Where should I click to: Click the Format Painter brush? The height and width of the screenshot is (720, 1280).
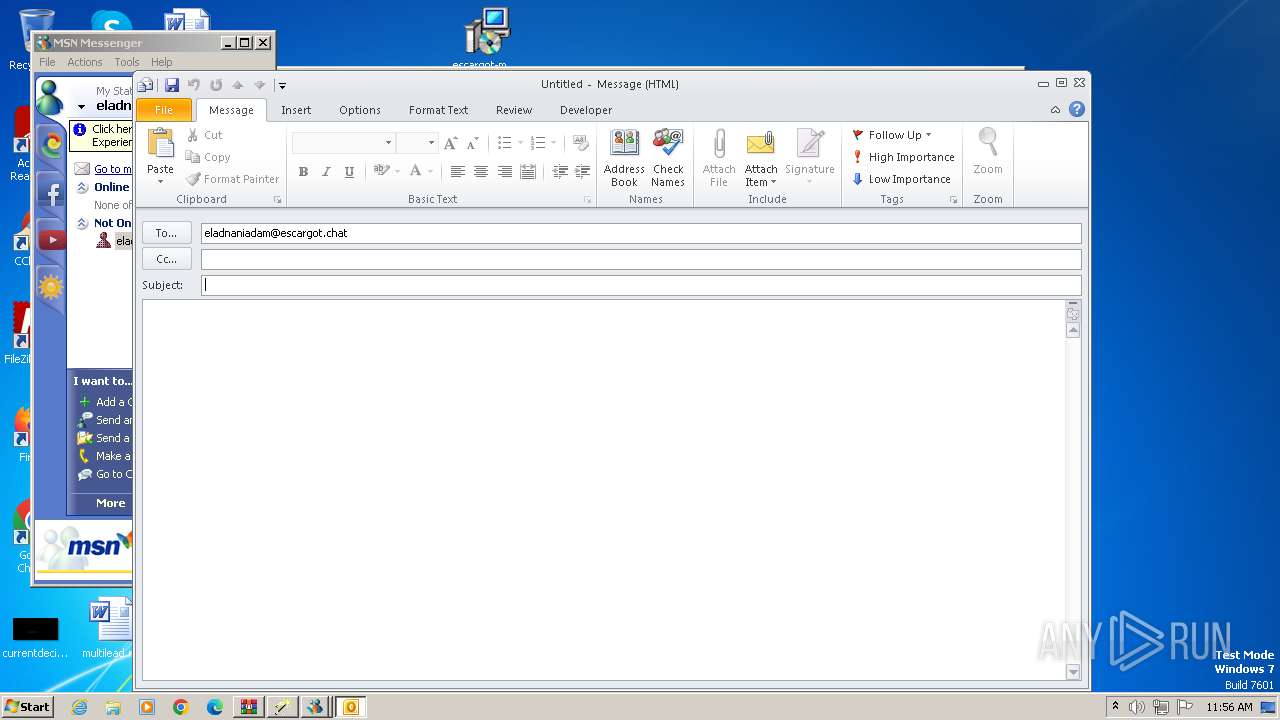193,179
